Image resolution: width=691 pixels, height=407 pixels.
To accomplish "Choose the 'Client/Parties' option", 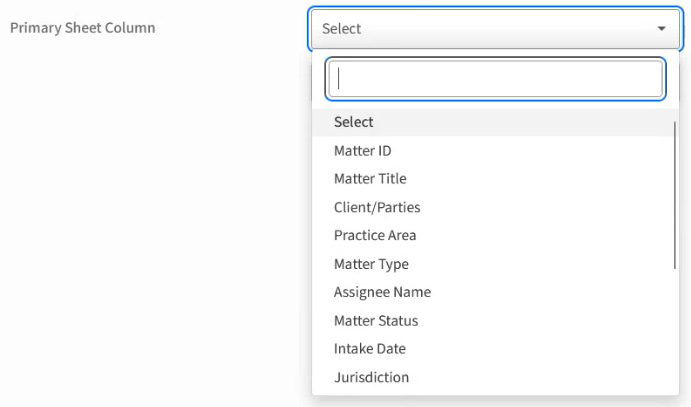I will pos(377,207).
